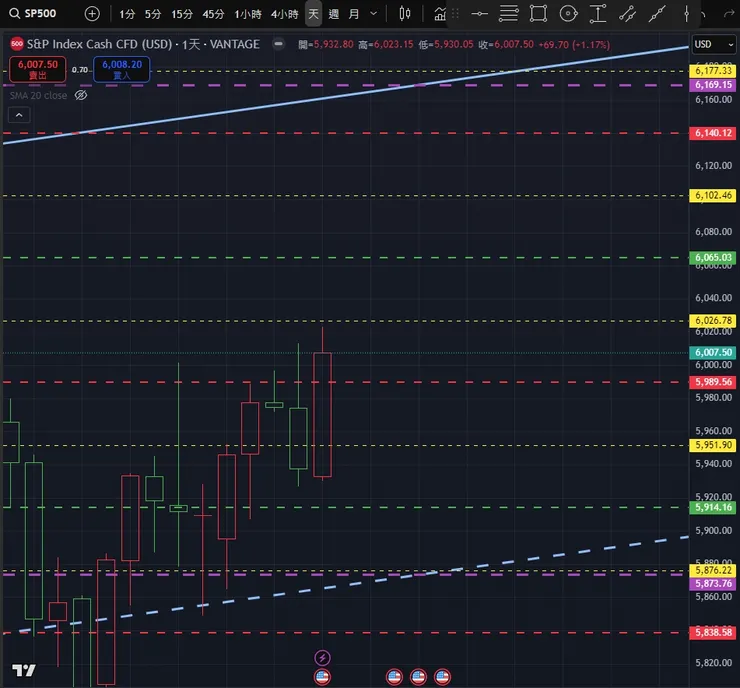
Task: Click the US flag event below lightning icon
Action: pos(322,677)
